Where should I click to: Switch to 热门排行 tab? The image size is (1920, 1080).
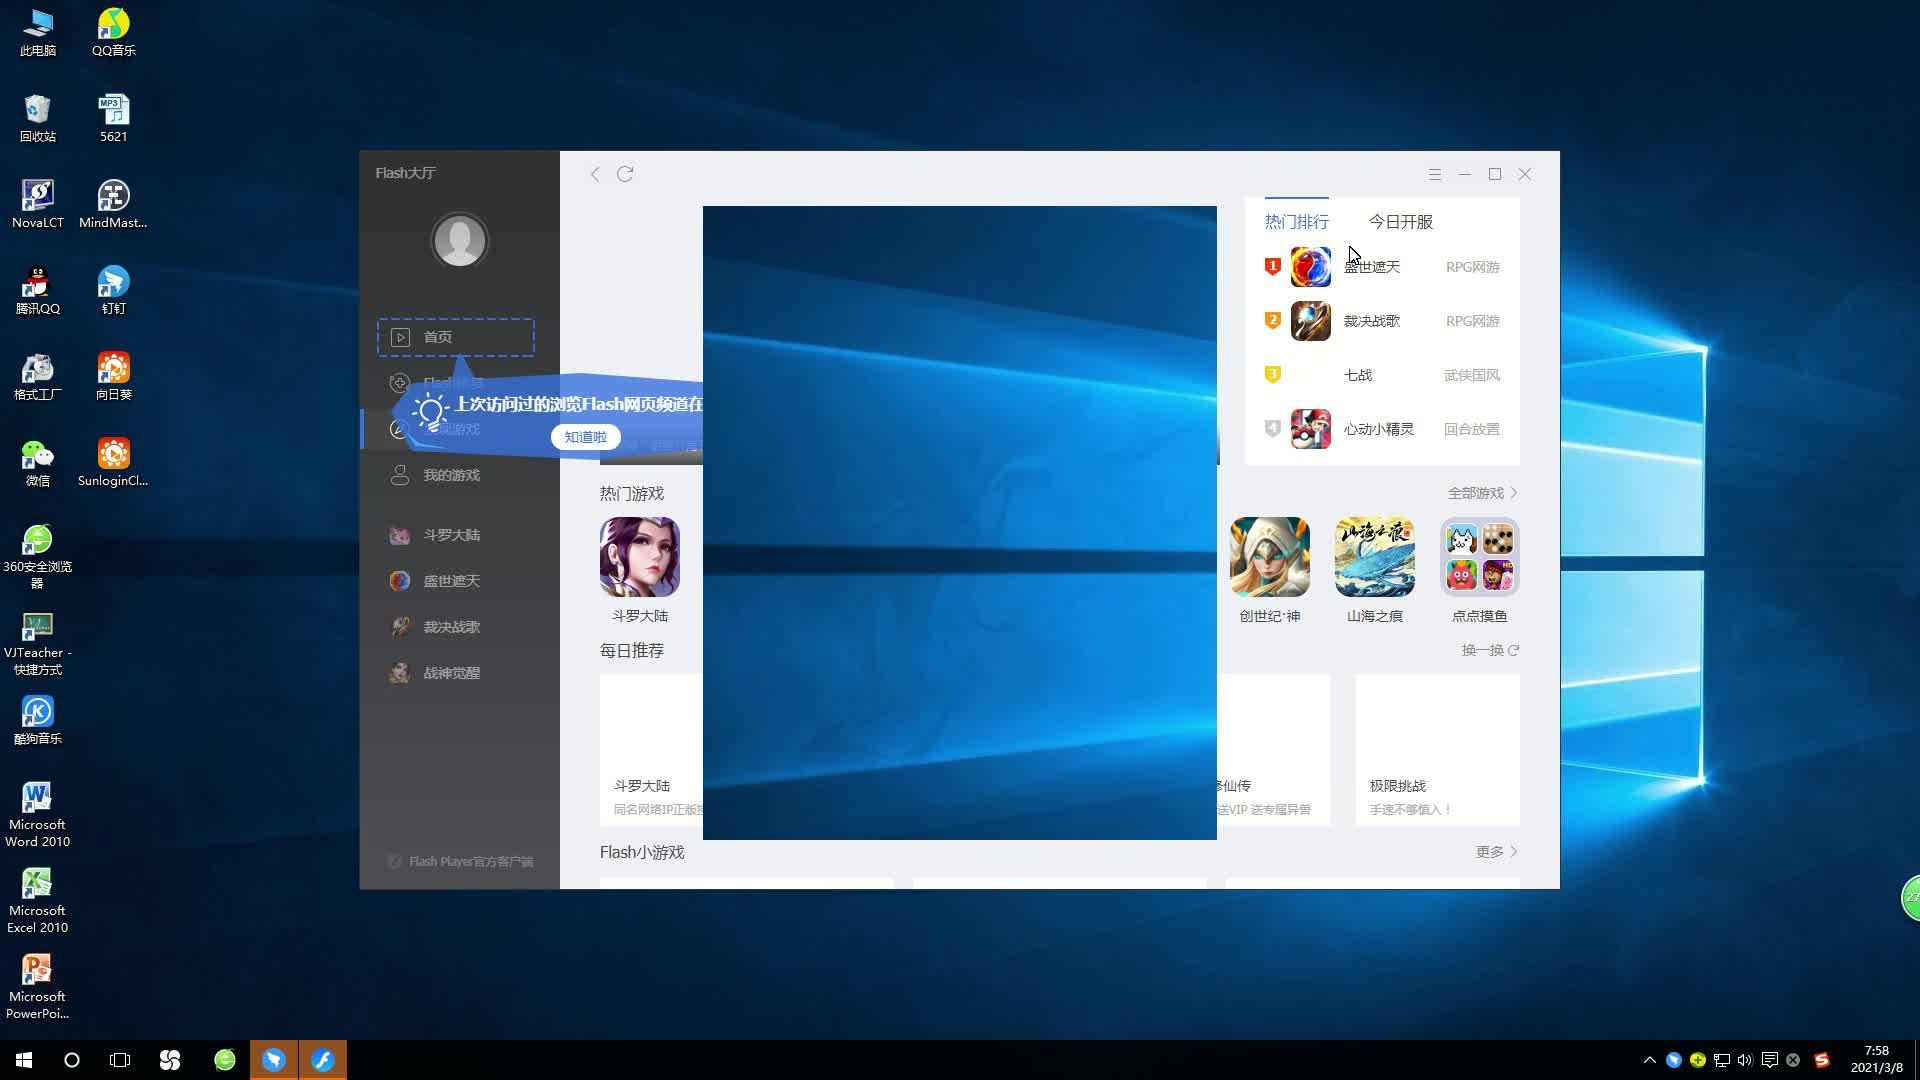(x=1296, y=222)
